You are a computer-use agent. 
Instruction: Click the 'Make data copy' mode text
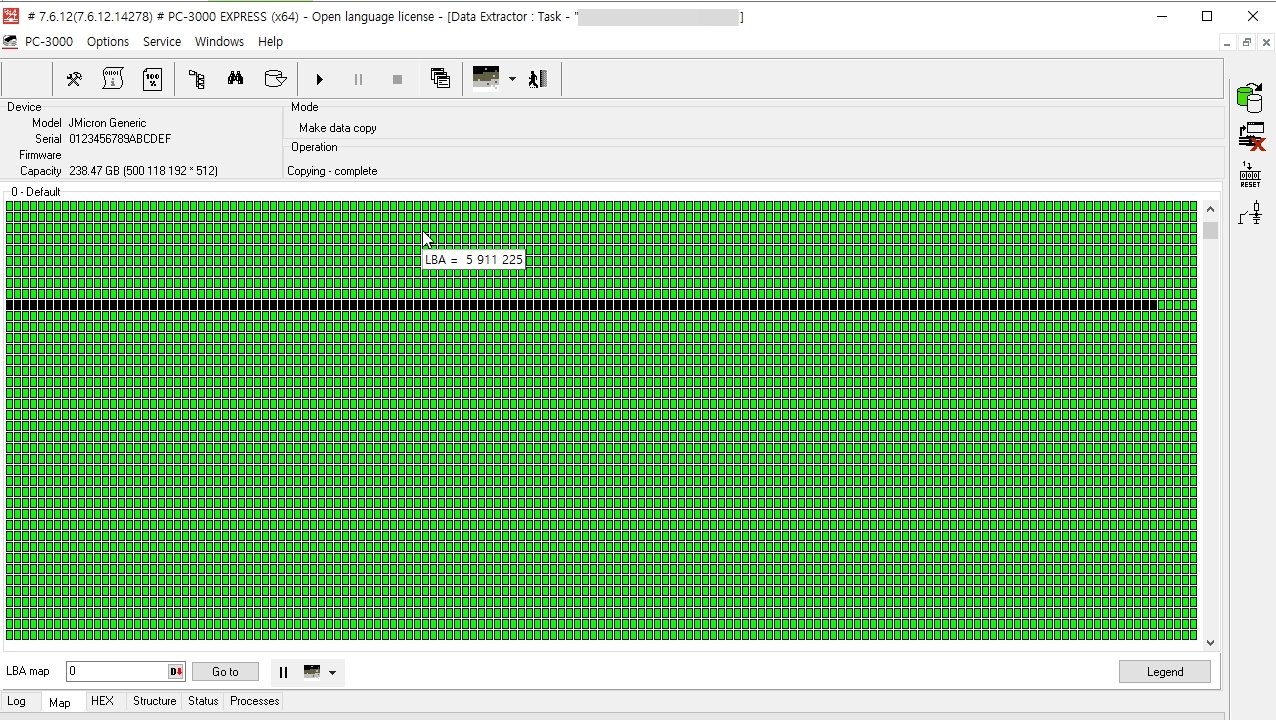(x=338, y=128)
